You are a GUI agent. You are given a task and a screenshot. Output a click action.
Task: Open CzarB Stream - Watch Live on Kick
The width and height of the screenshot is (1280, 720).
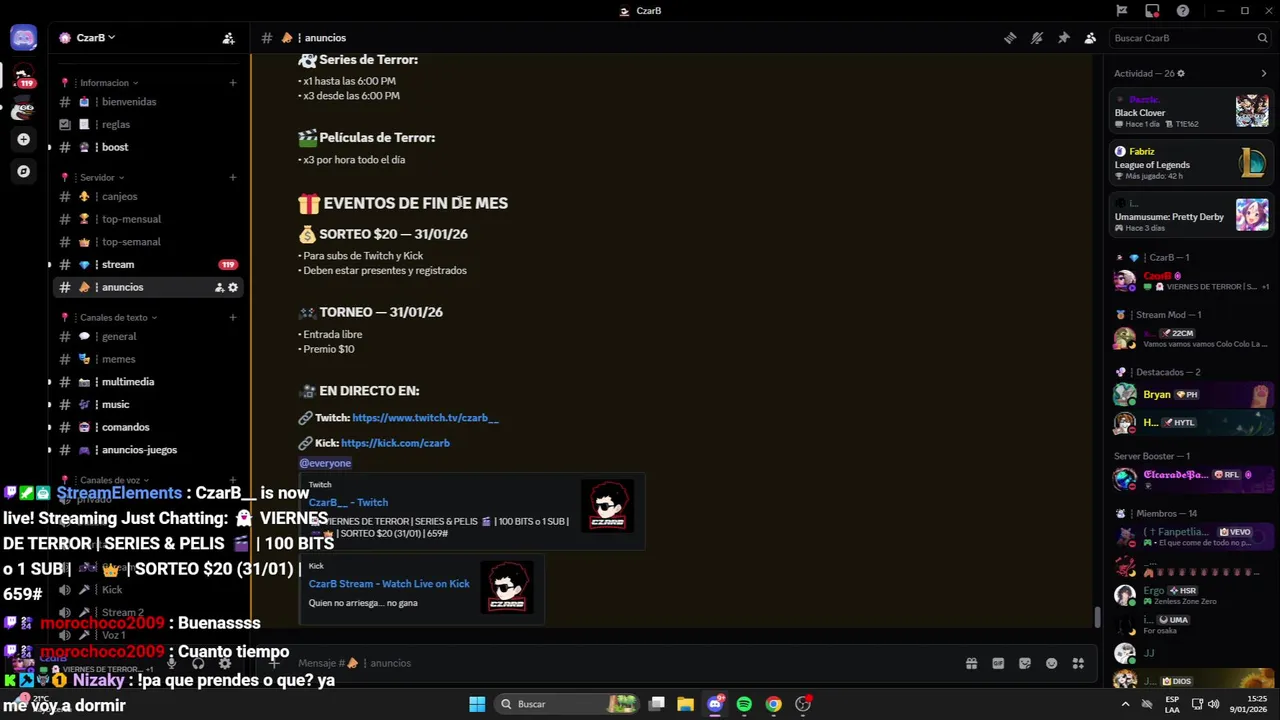389,584
